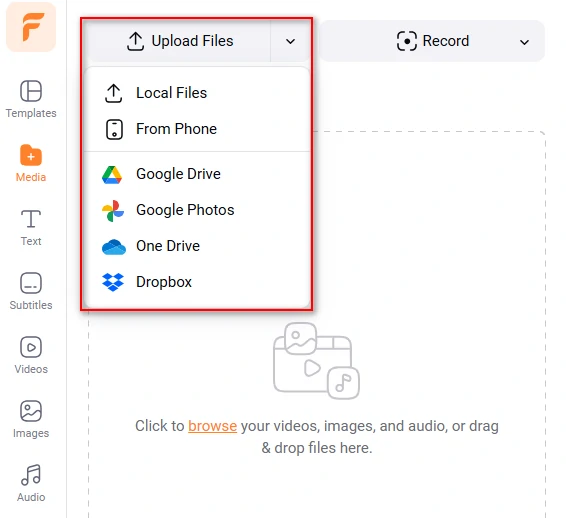The image size is (566, 518).
Task: Collapse the Upload Files dropdown arrow
Action: pyautogui.click(x=290, y=41)
